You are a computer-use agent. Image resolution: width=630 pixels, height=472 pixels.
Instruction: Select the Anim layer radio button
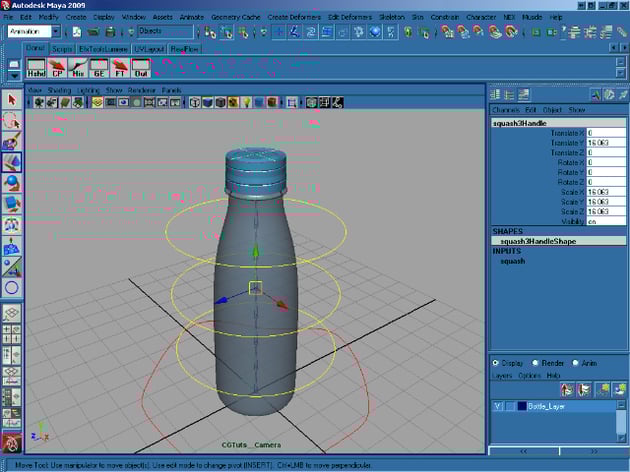(576, 362)
